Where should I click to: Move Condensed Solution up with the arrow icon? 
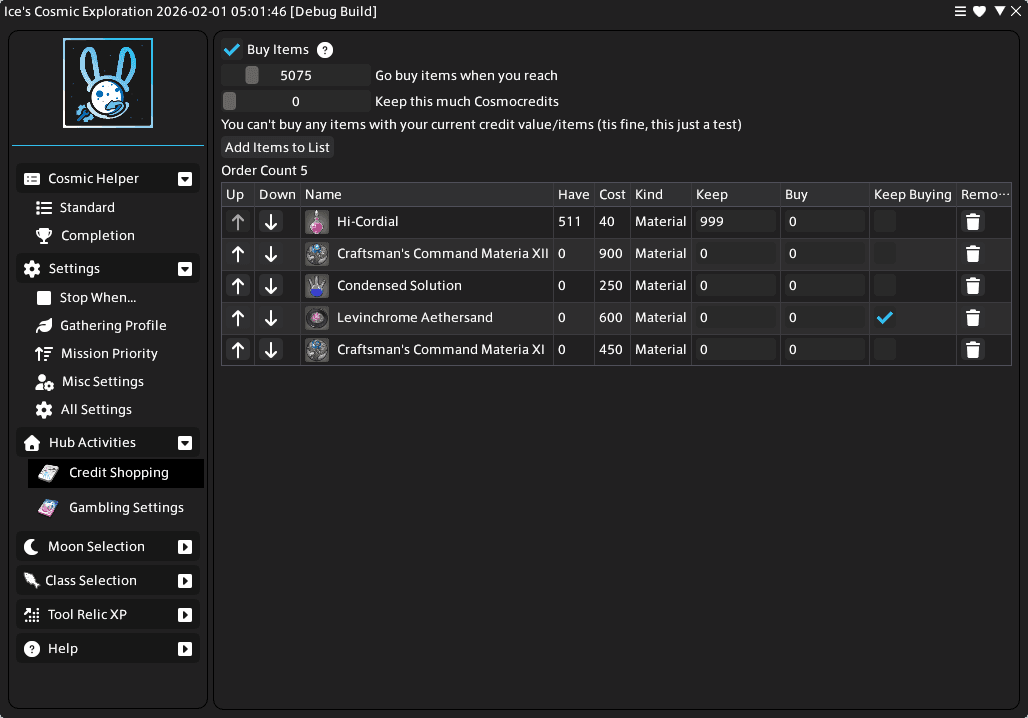pyautogui.click(x=237, y=285)
